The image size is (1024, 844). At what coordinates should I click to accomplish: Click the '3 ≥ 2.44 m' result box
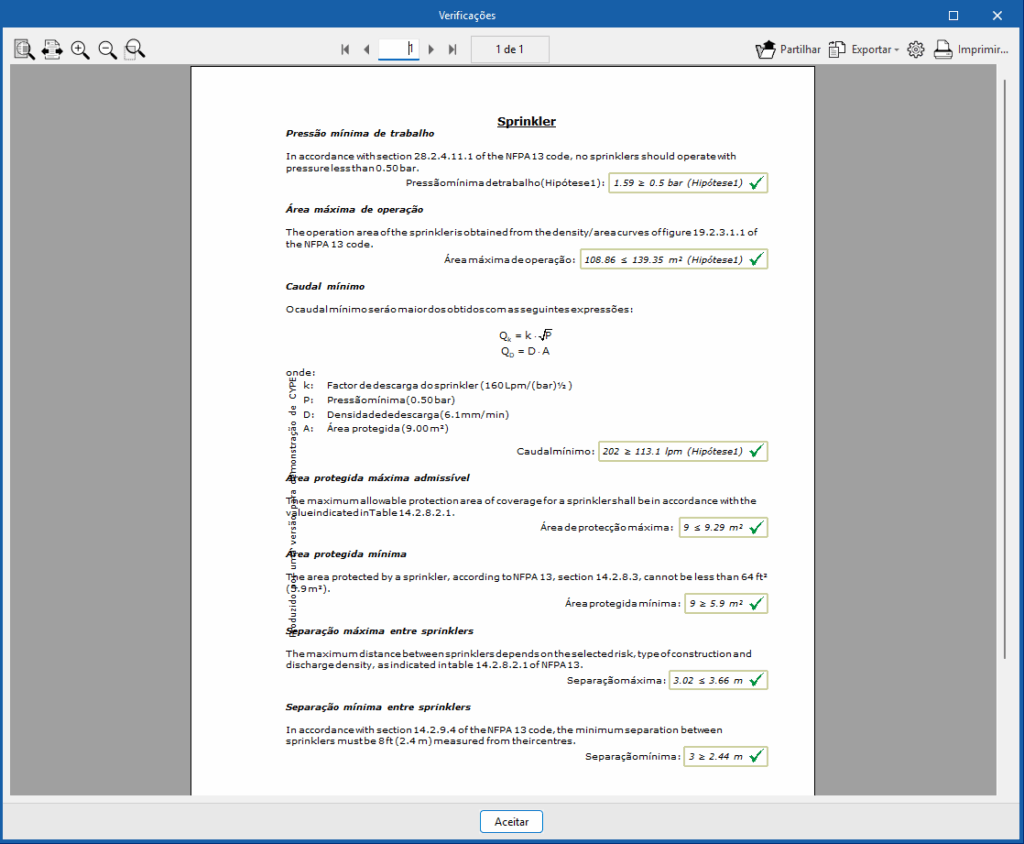pyautogui.click(x=726, y=756)
